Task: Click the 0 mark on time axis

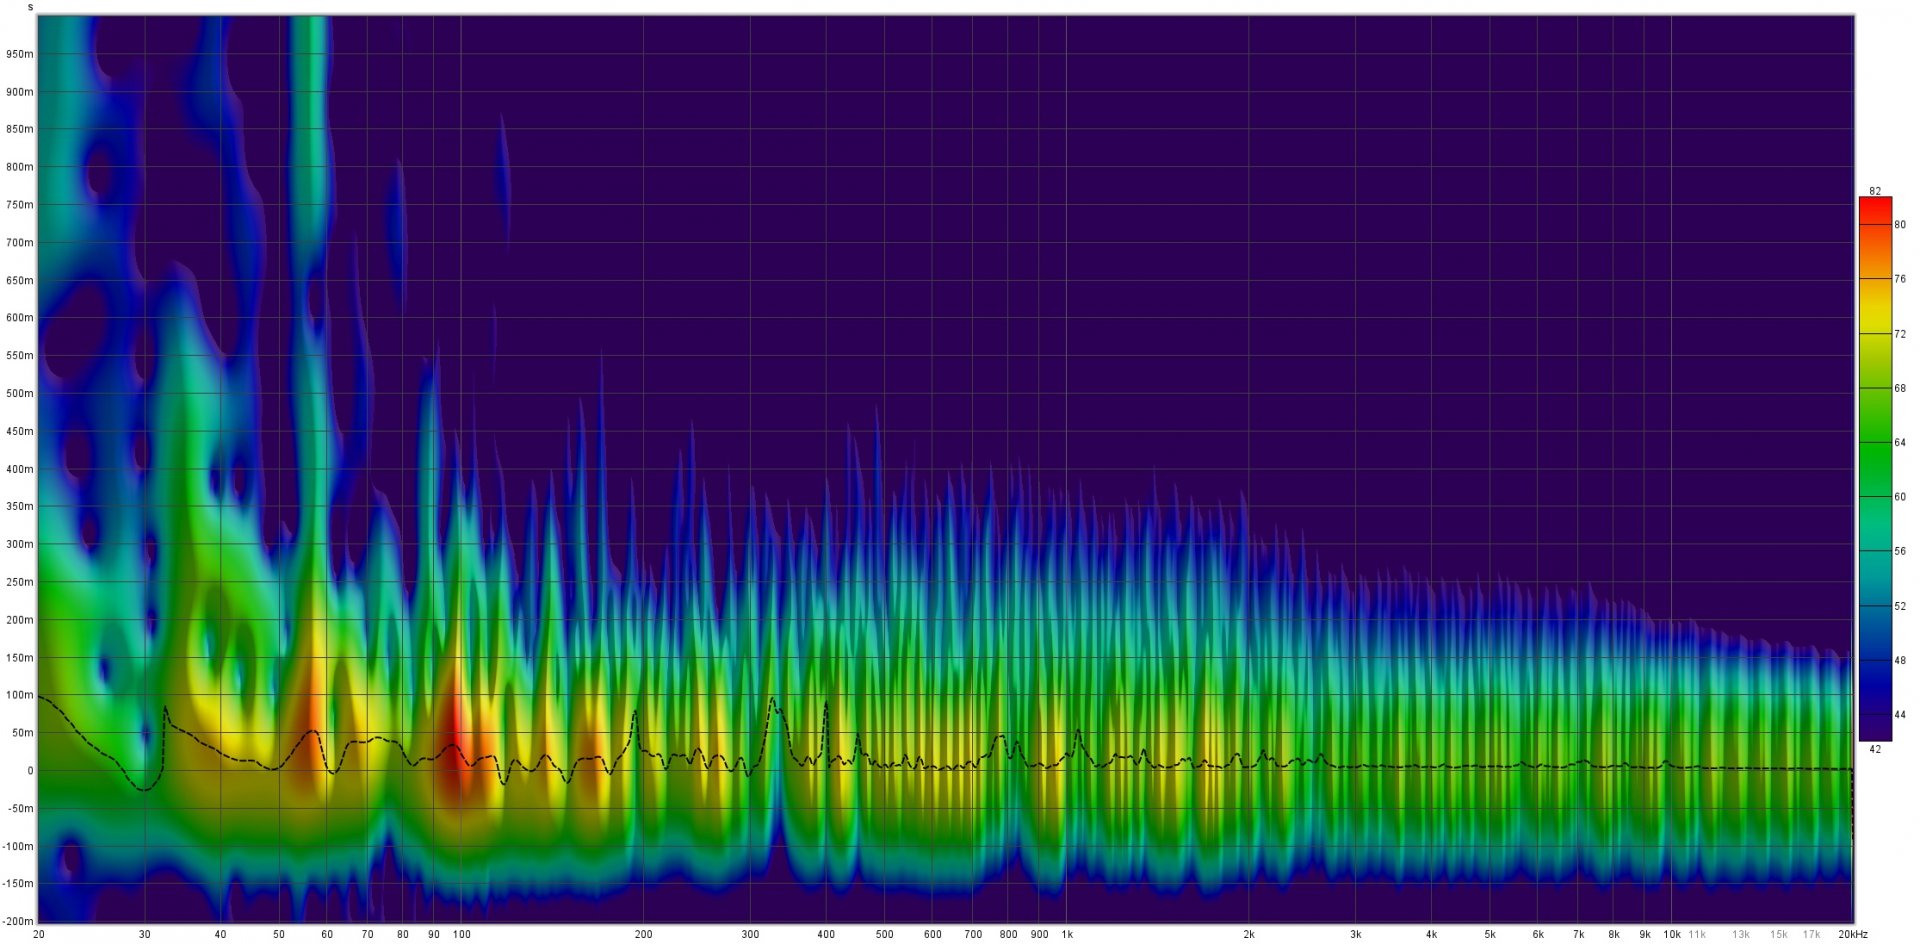Action: coord(30,771)
